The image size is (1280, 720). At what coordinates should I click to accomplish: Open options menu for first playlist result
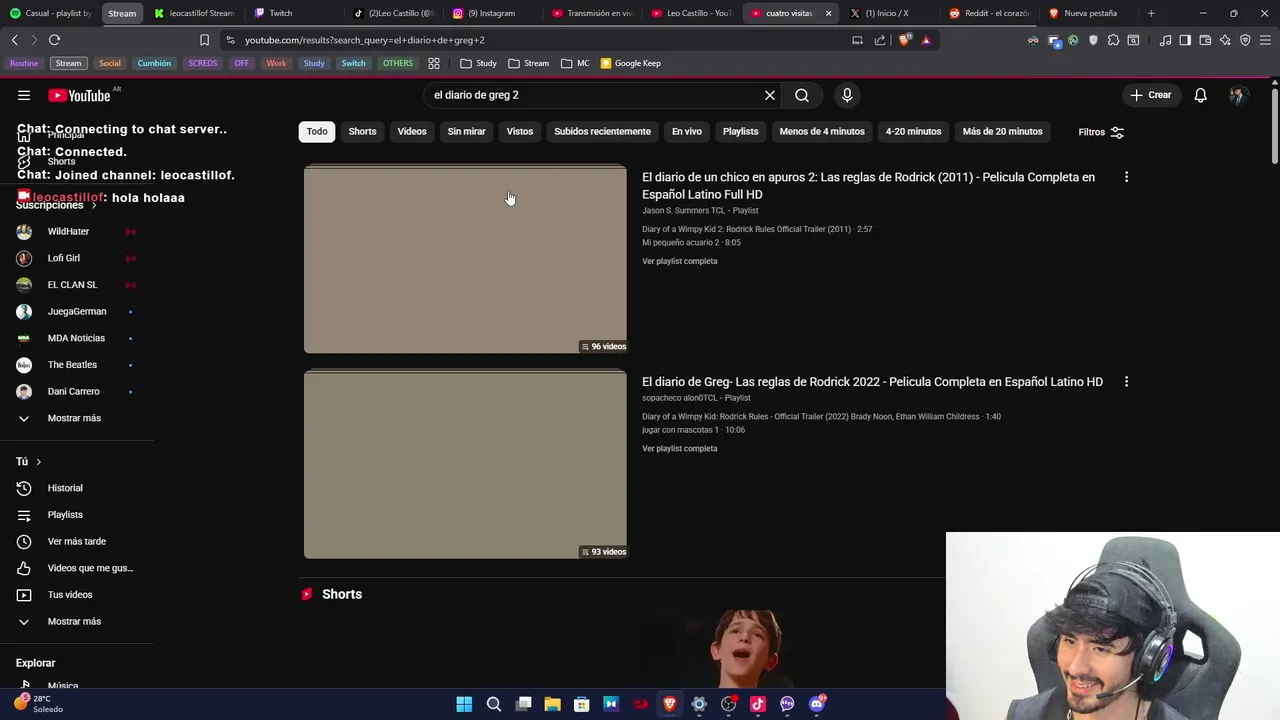point(1126,177)
